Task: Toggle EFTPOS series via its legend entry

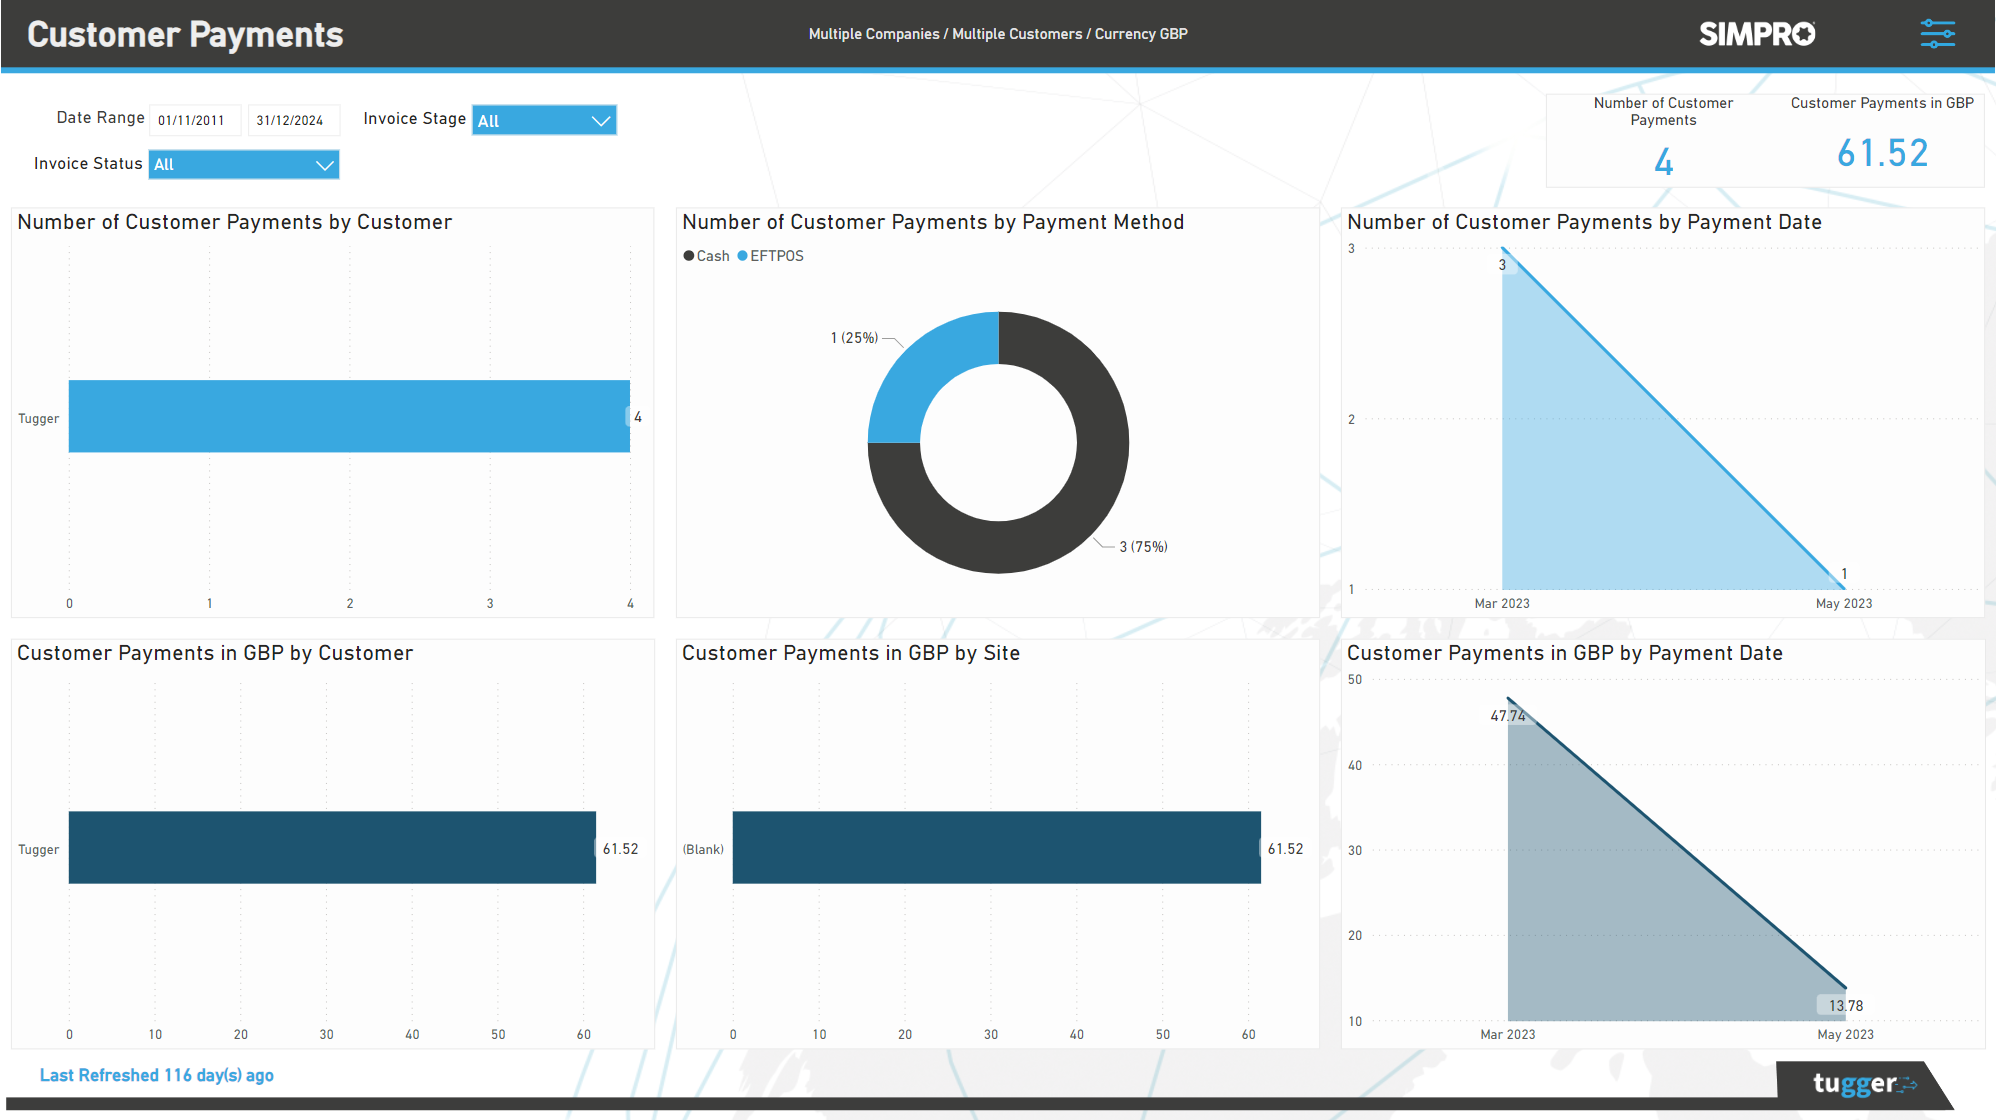Action: pos(771,256)
